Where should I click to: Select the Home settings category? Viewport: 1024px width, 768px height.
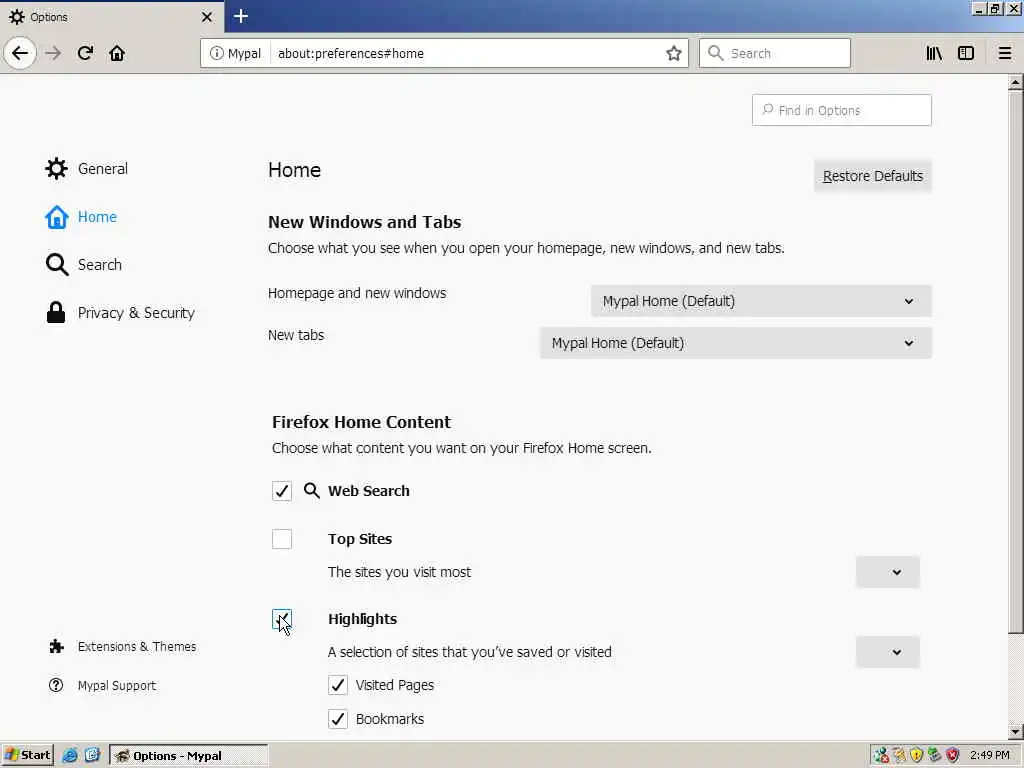click(x=81, y=217)
